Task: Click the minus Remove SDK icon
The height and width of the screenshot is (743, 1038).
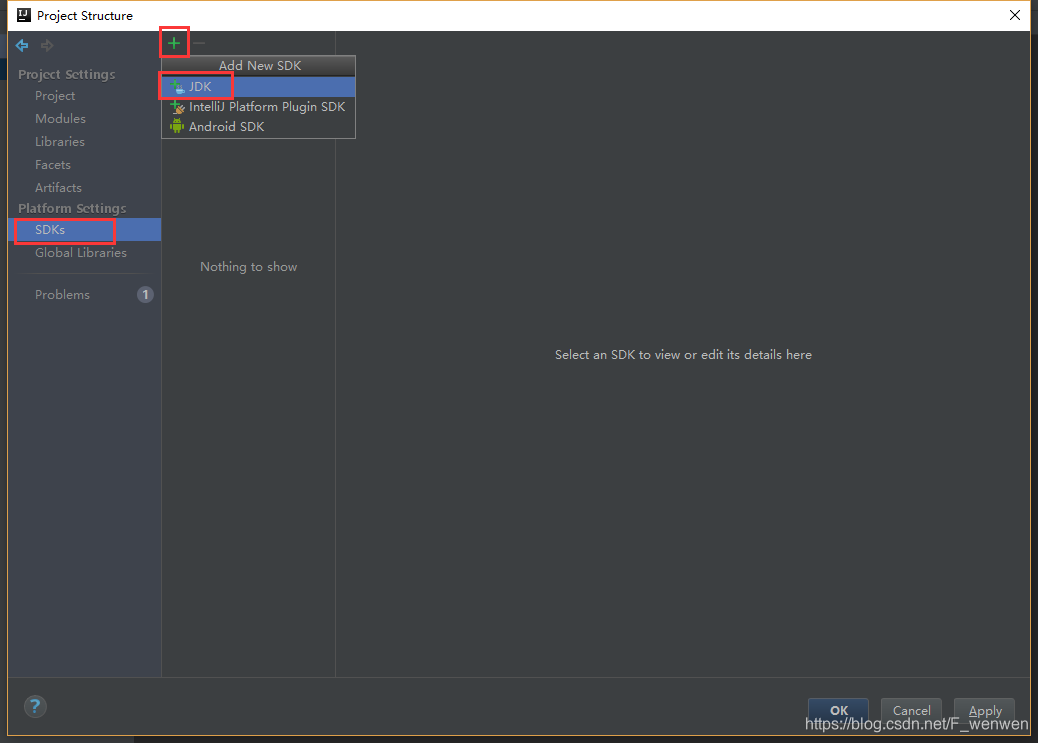Action: coord(199,43)
